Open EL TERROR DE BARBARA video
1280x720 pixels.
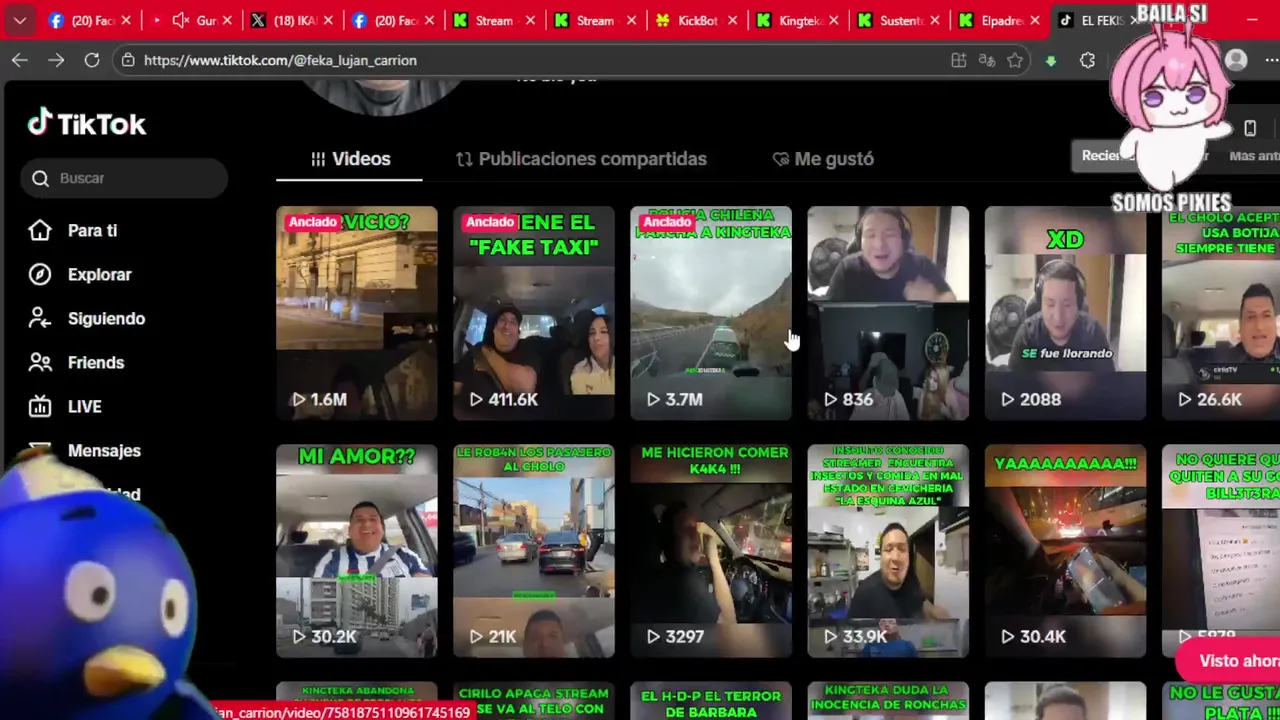pos(711,701)
